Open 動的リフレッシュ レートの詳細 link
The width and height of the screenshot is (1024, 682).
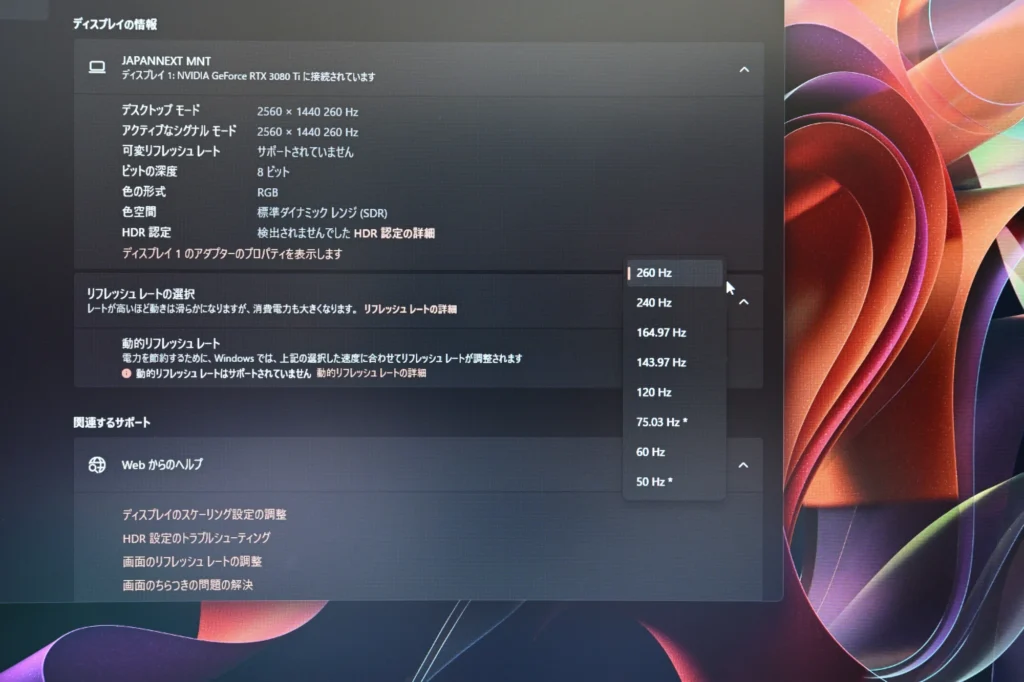372,373
